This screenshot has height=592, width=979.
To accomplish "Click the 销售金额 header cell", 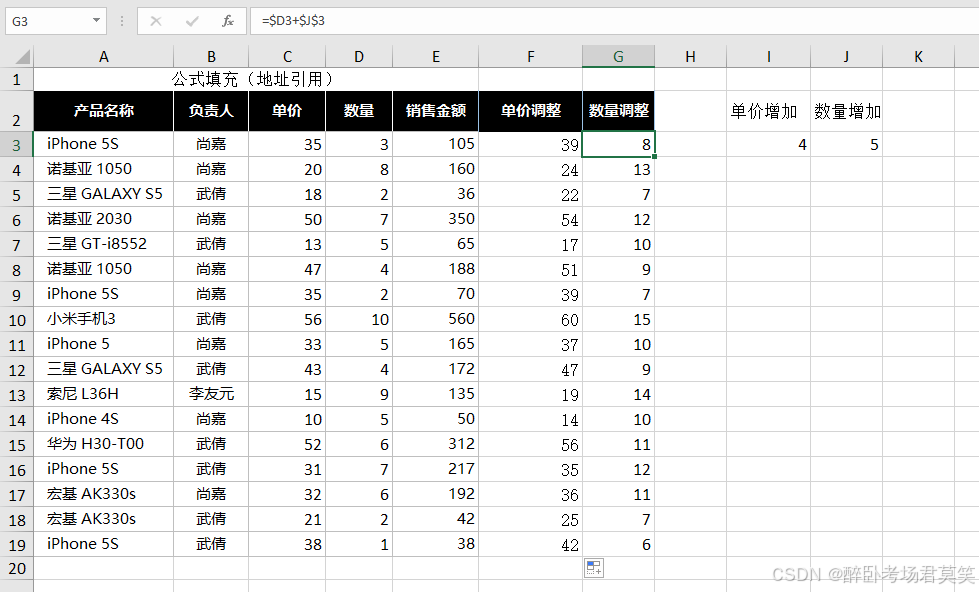I will click(436, 111).
